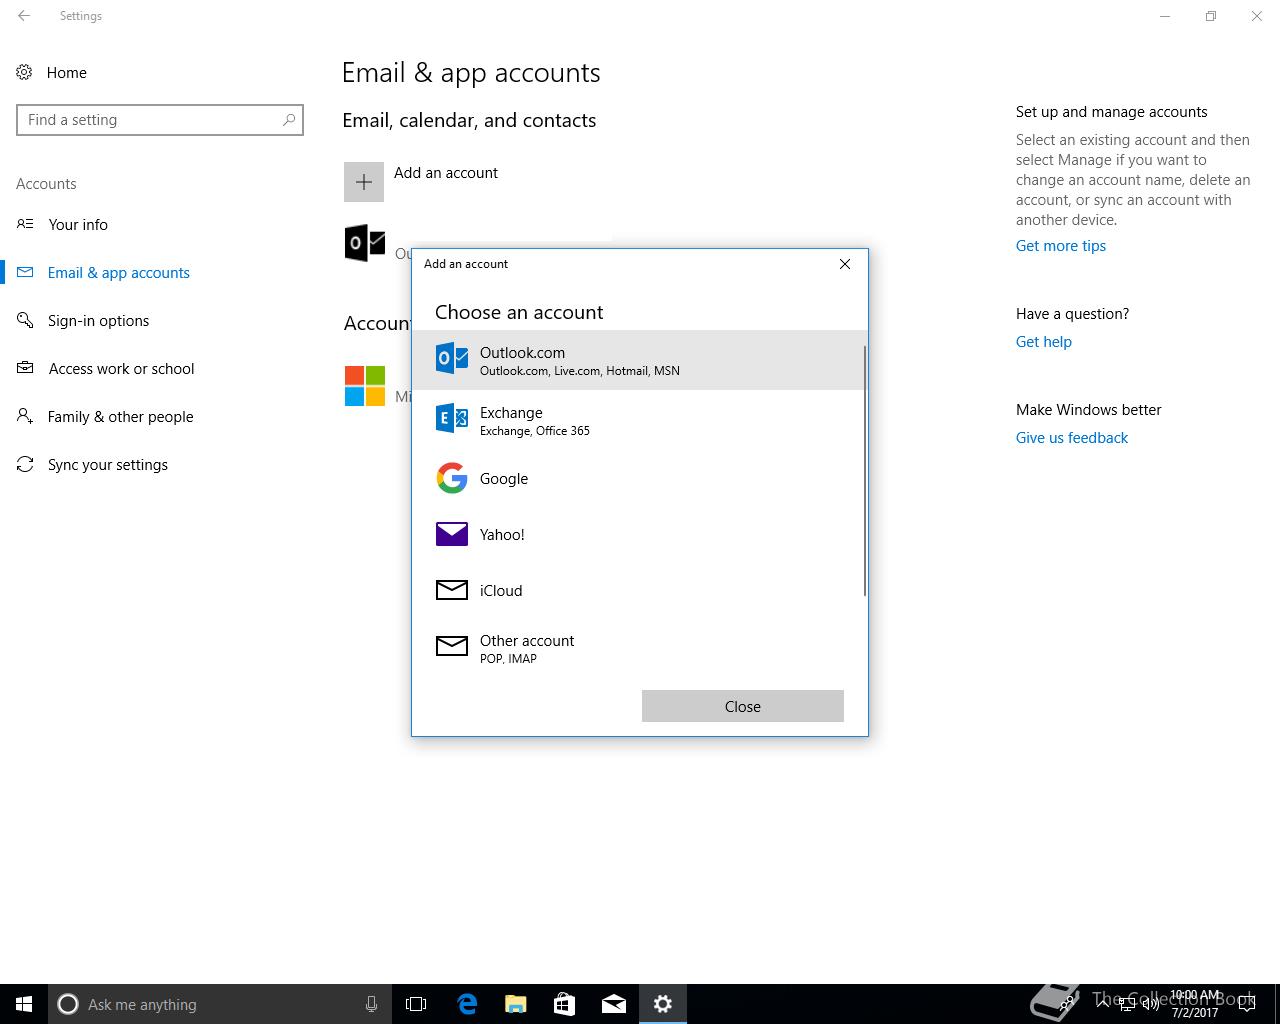Open Sign-in options in sidebar

[x=98, y=321]
